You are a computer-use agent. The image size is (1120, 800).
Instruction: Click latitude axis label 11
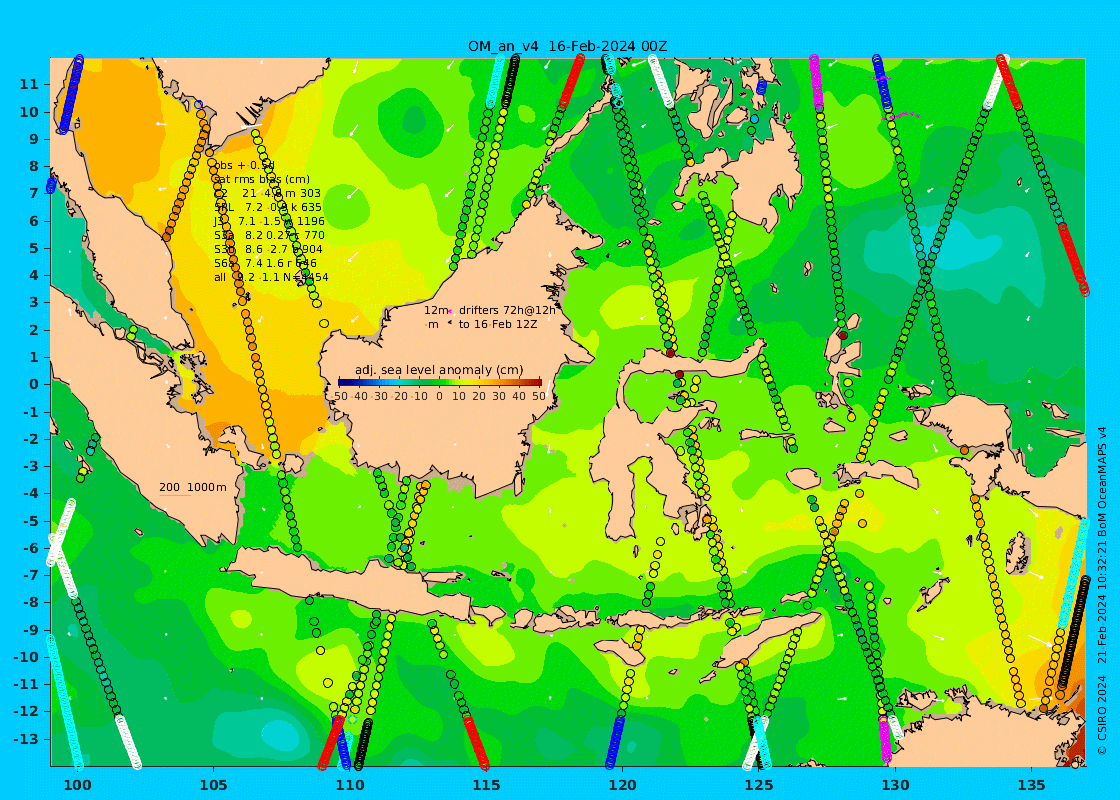pos(29,84)
